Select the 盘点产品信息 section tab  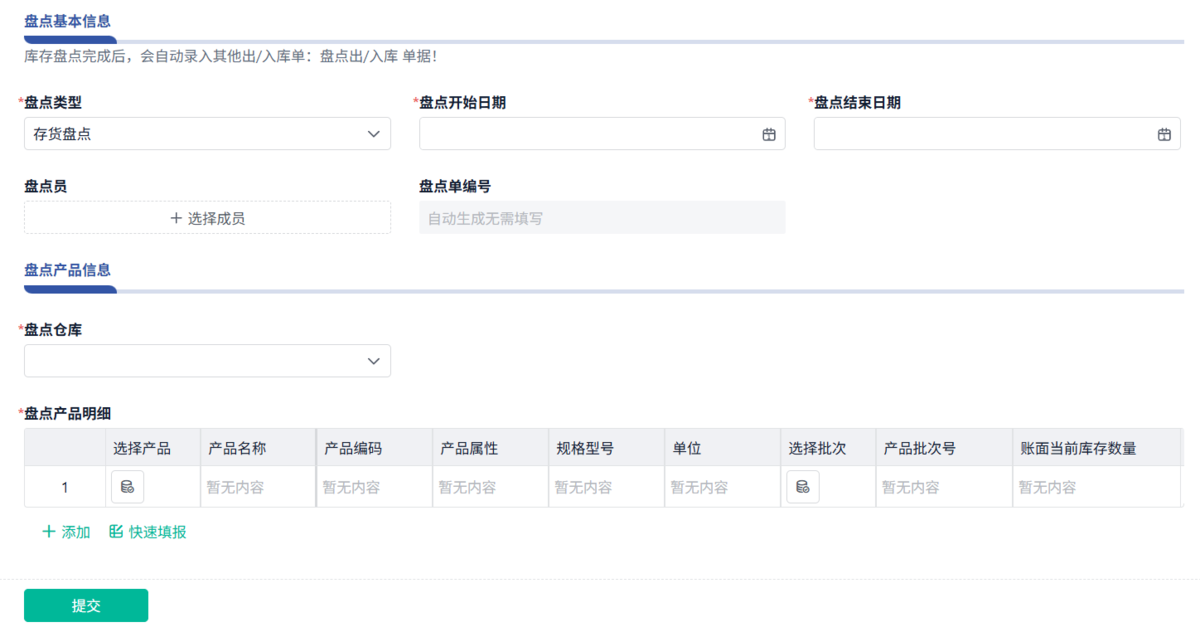tap(68, 270)
